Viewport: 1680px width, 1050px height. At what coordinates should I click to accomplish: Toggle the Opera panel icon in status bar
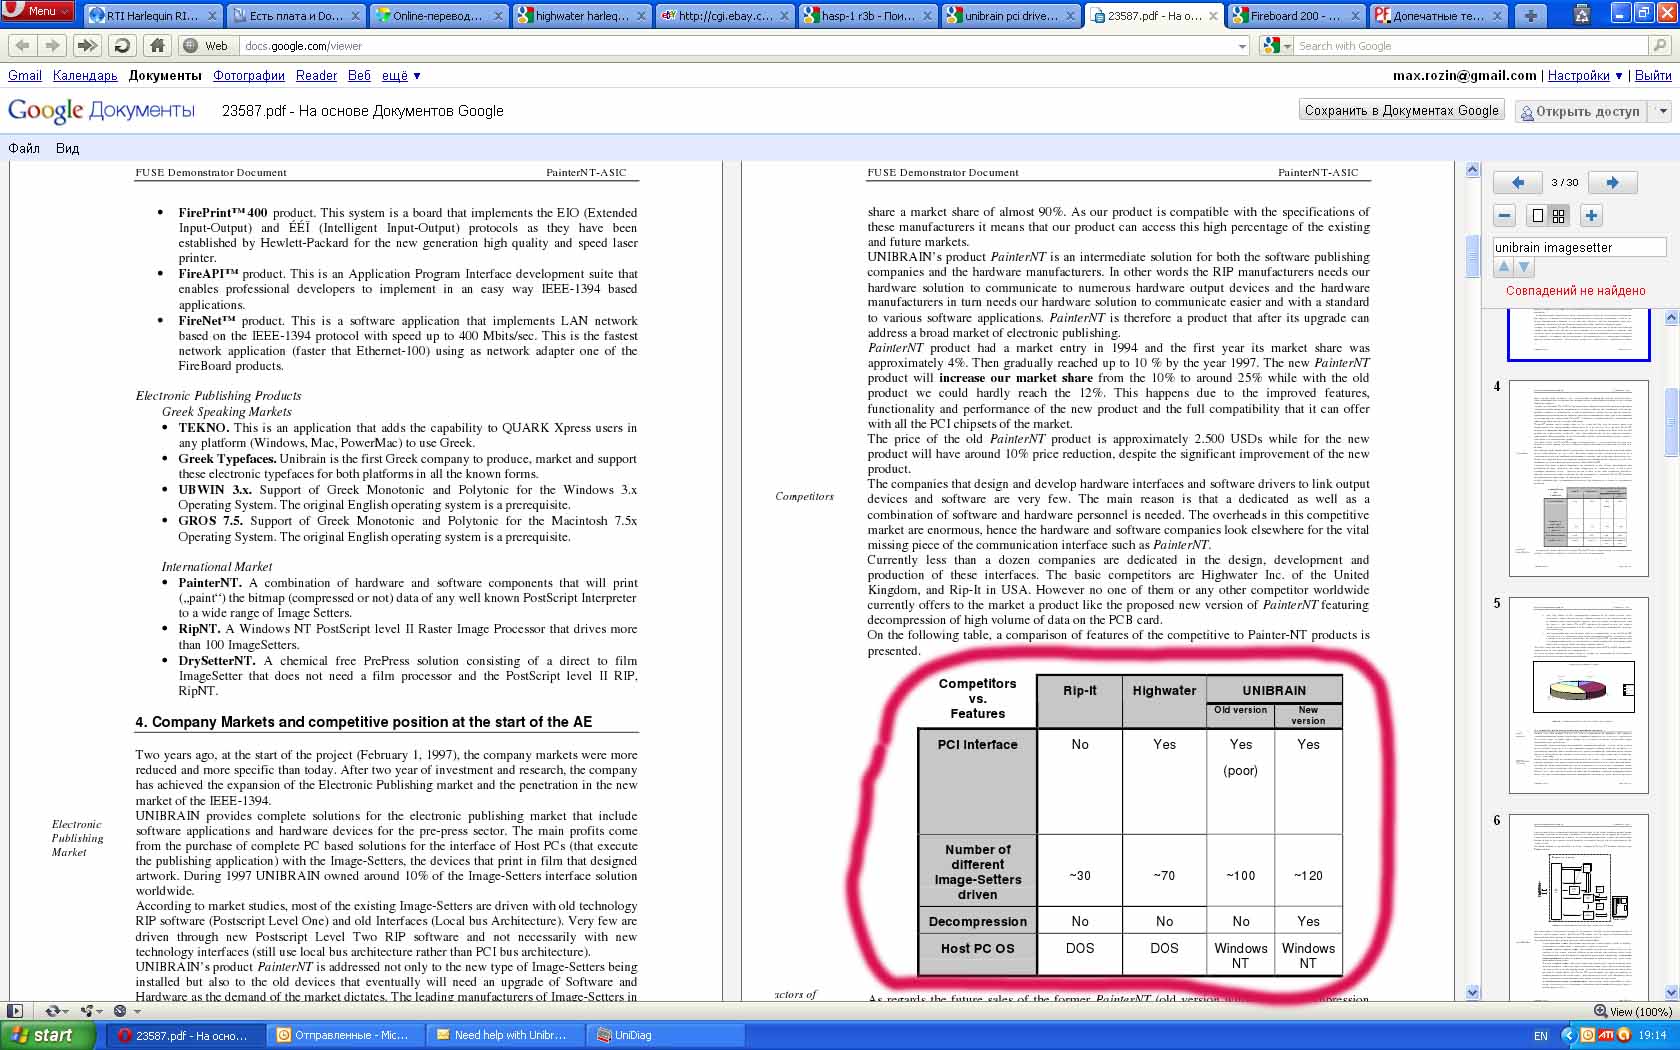15,1011
